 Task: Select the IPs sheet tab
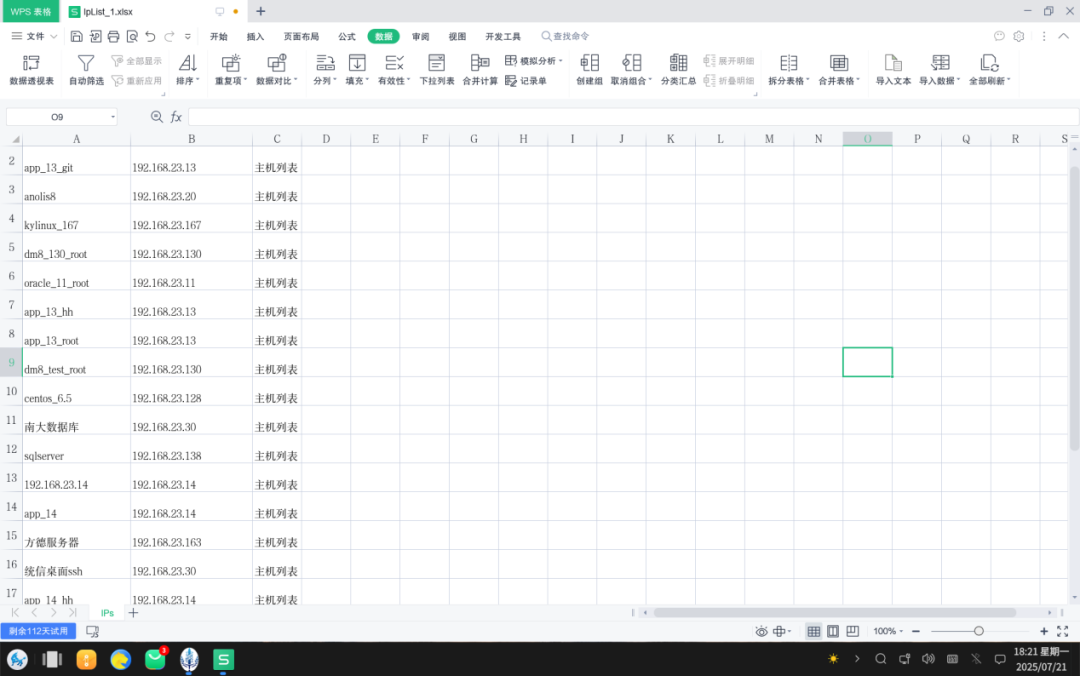[107, 613]
